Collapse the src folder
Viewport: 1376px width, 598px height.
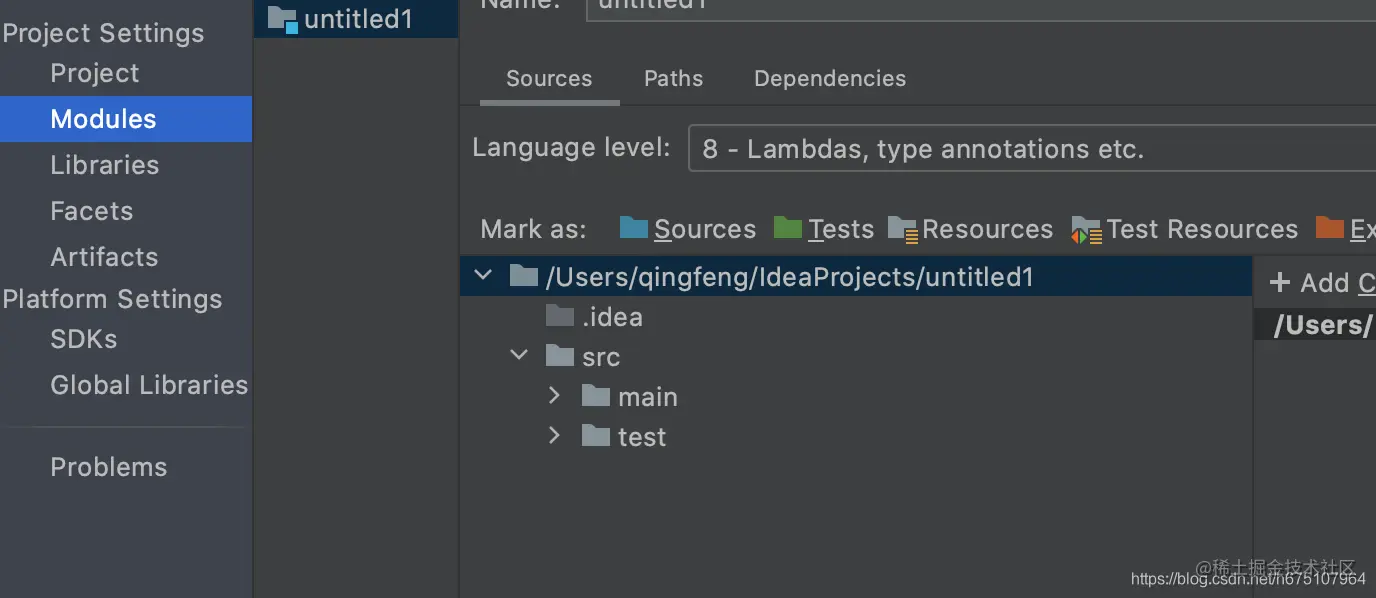point(519,355)
